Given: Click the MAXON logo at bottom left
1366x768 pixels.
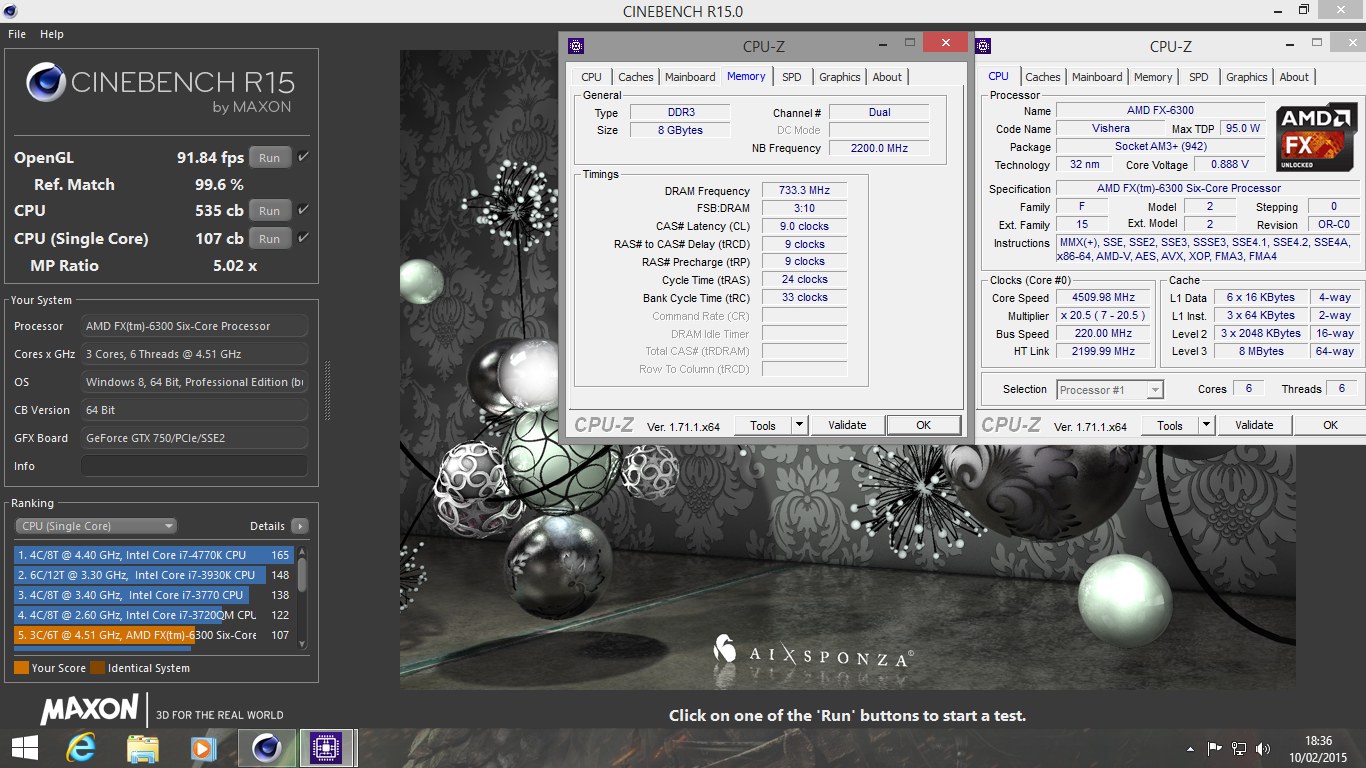Looking at the screenshot, I should 89,710.
